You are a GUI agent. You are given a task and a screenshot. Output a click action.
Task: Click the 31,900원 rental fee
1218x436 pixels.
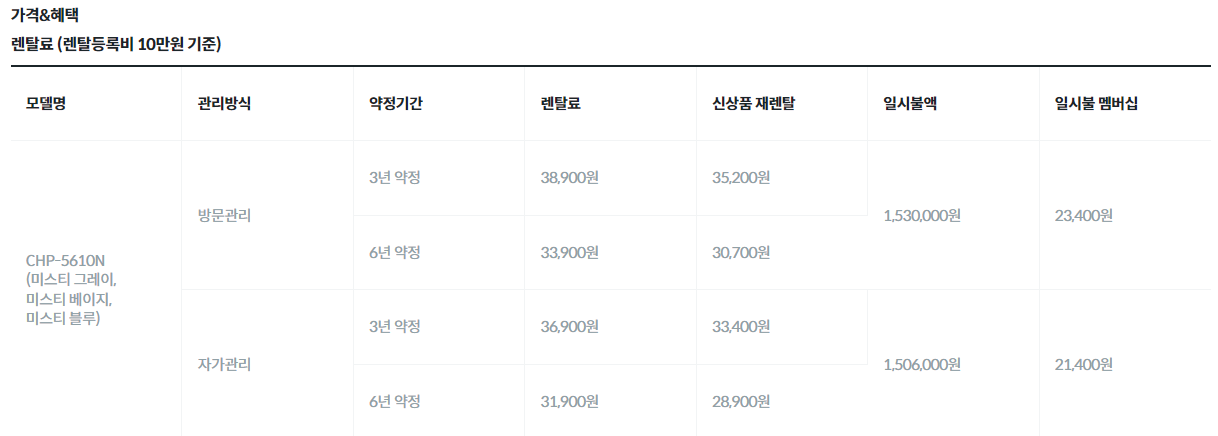tap(570, 401)
